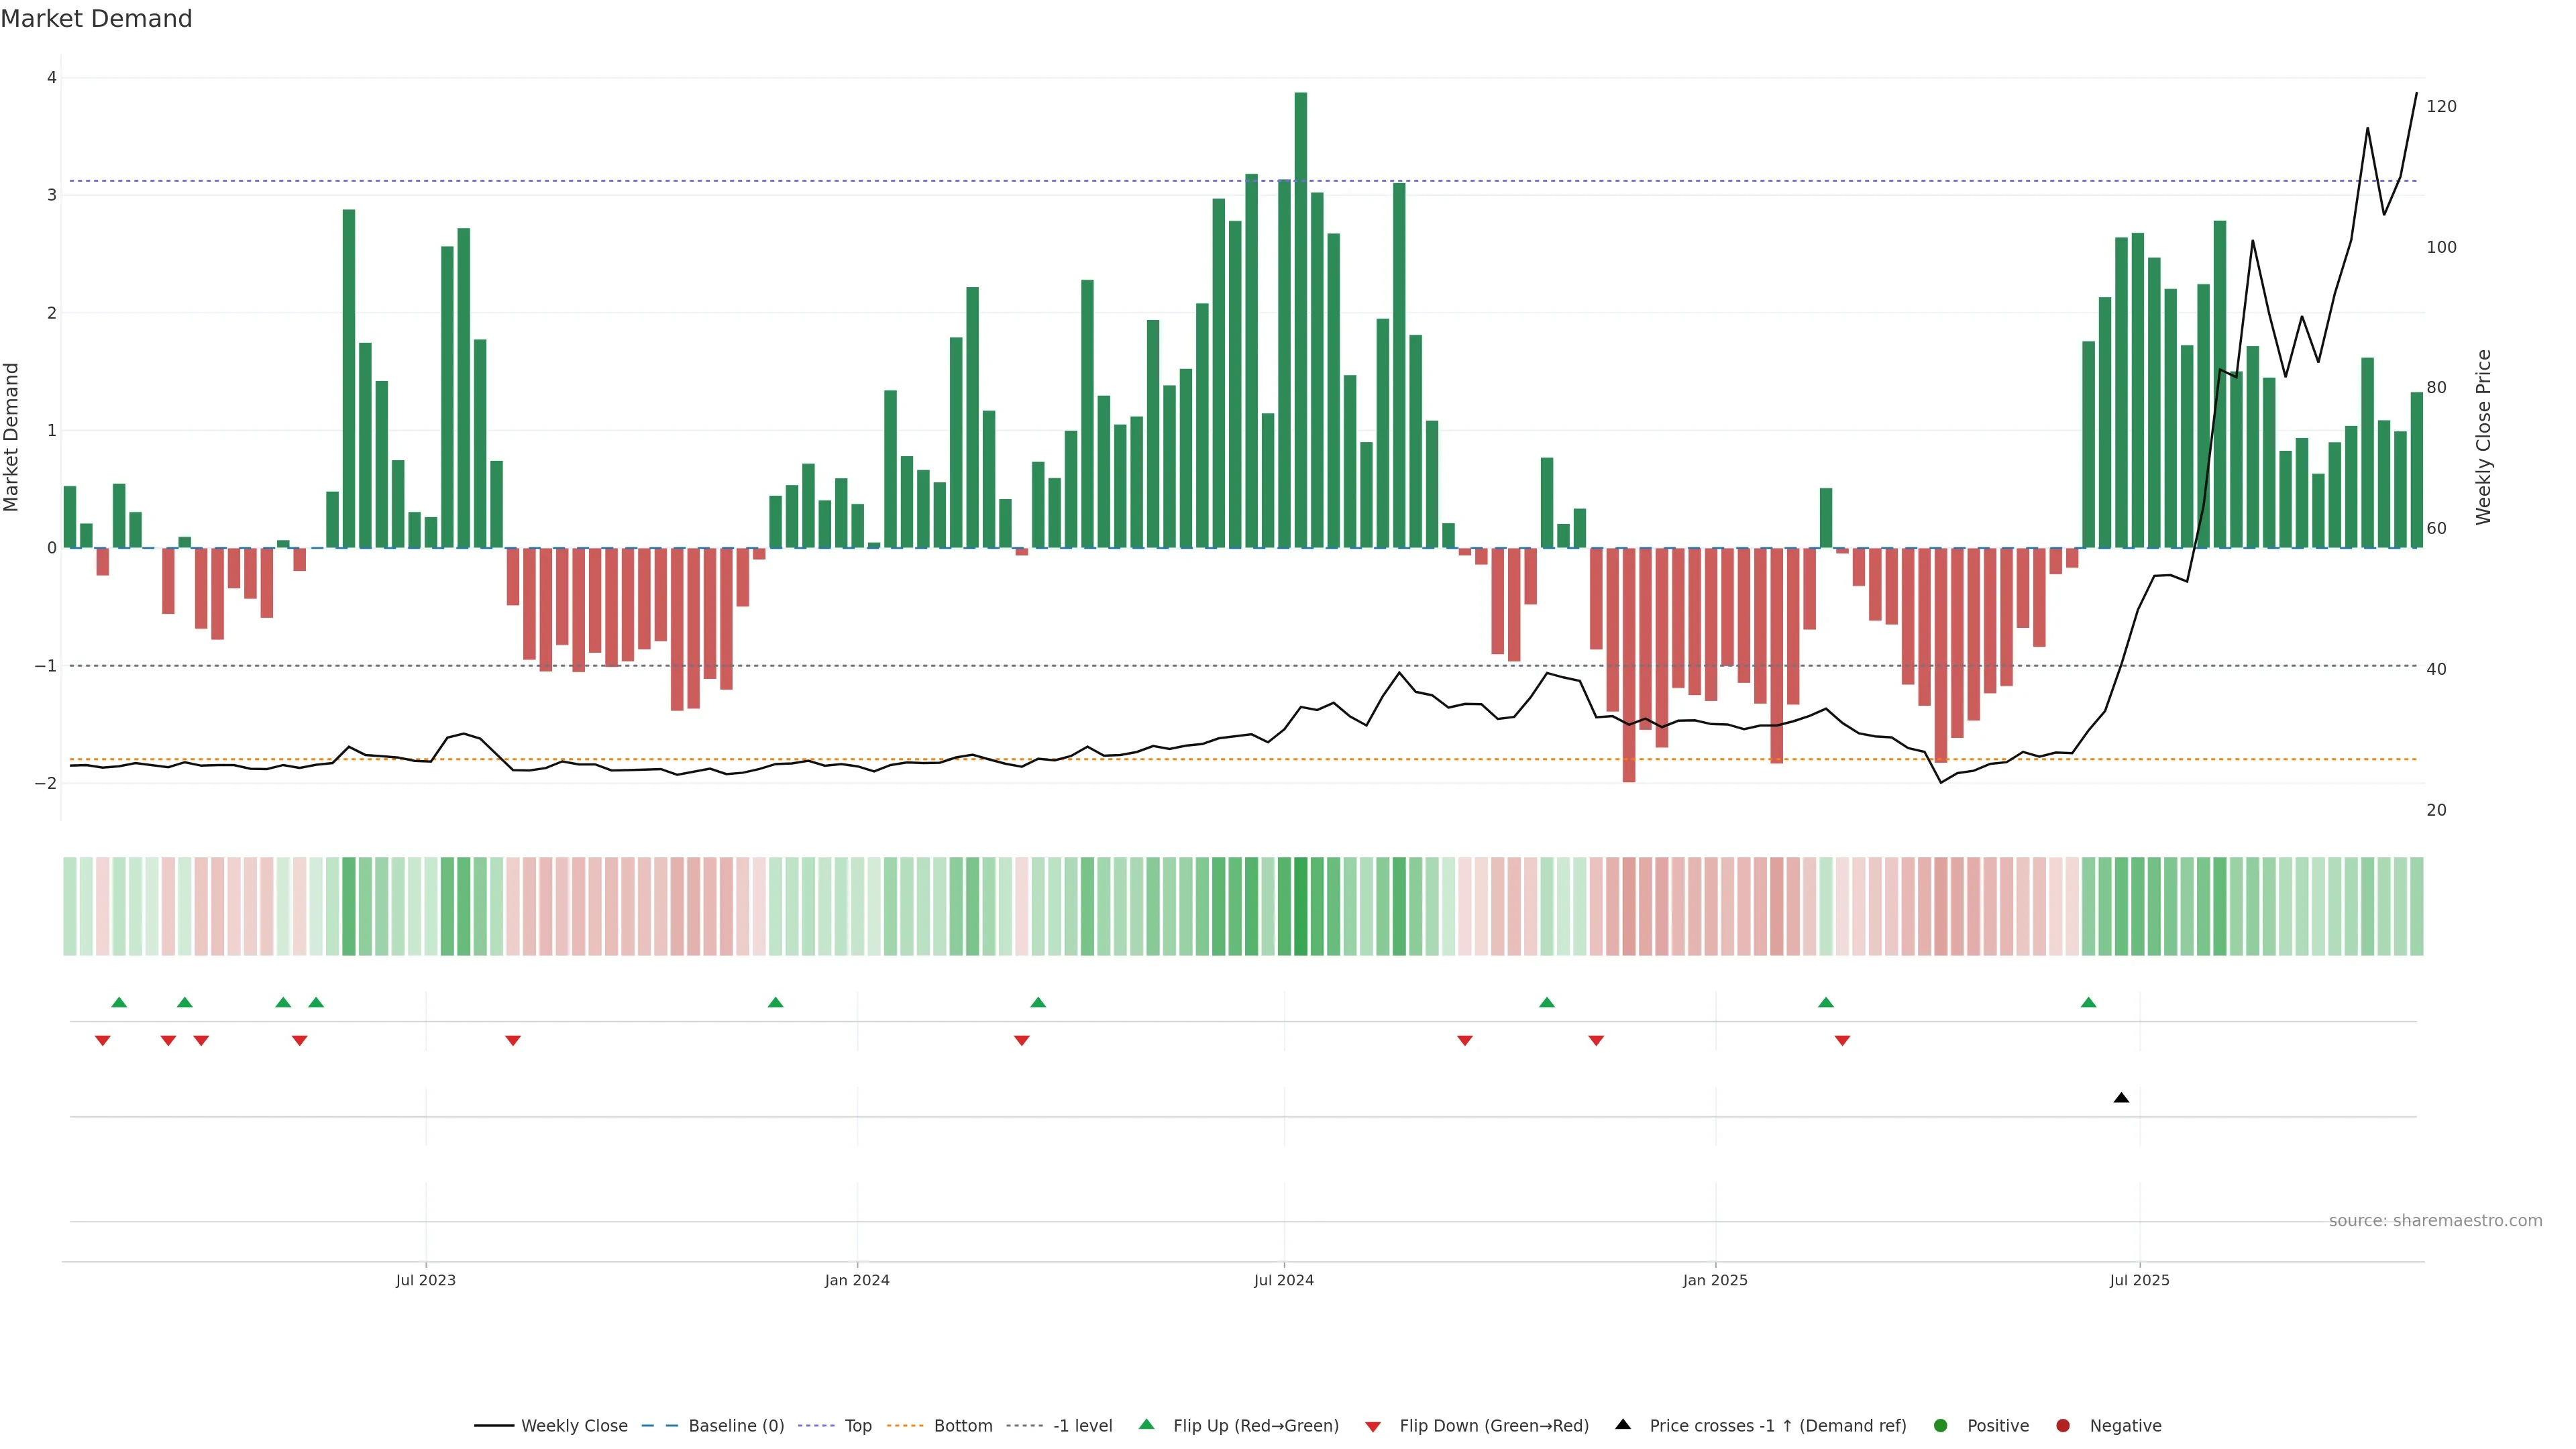Click the darkest green heatmap strip cell
2576x1449 pixels.
[x=1300, y=906]
